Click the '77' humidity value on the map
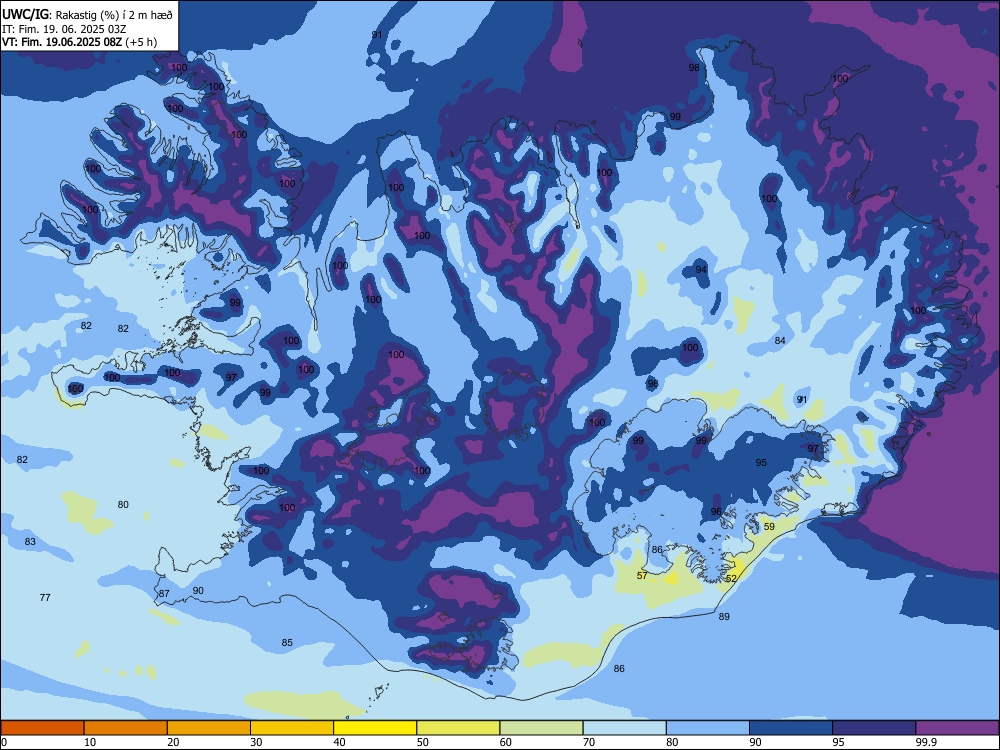 45,598
